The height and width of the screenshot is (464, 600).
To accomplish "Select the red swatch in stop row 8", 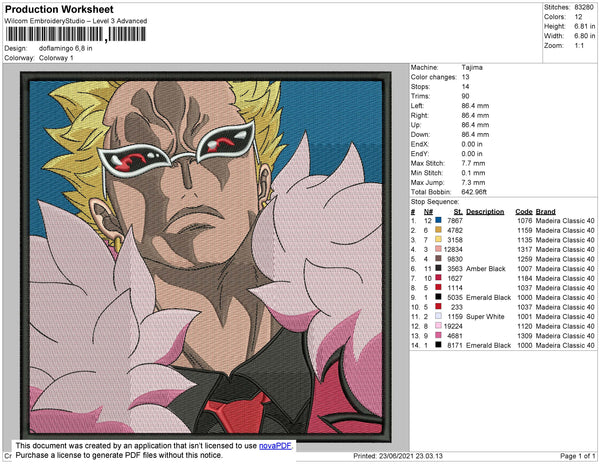I will point(439,287).
